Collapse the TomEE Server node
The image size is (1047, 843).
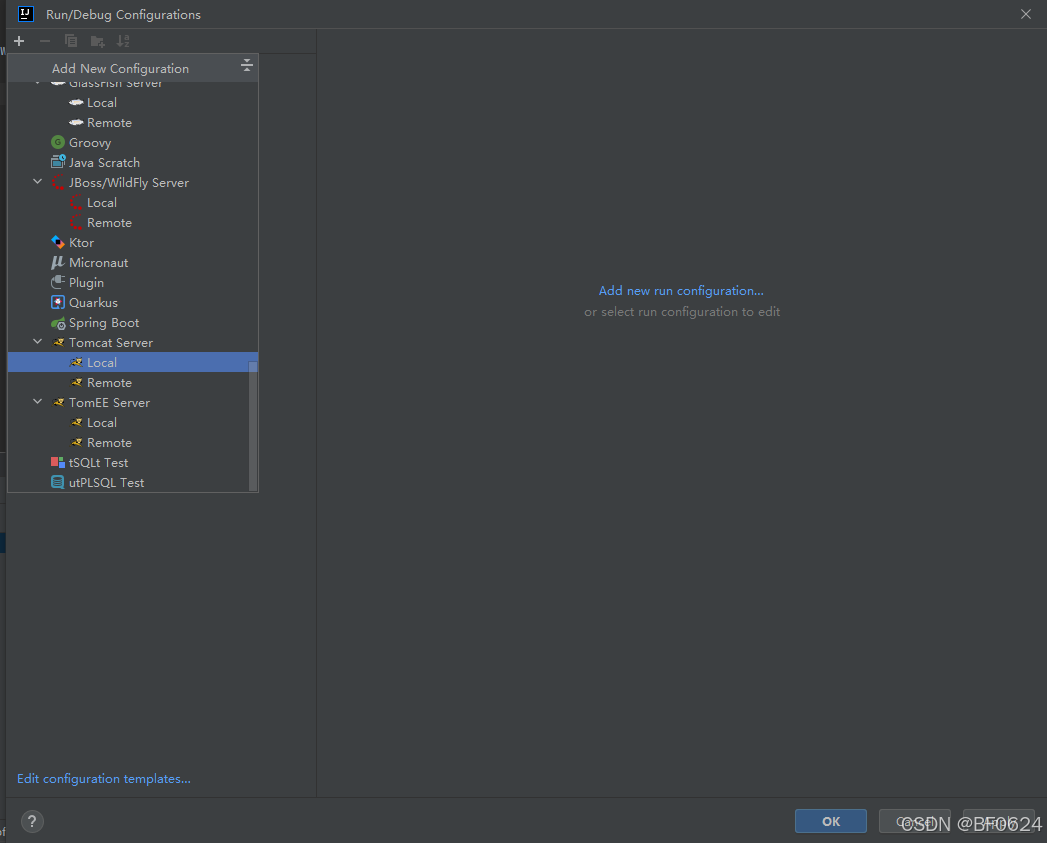37,402
